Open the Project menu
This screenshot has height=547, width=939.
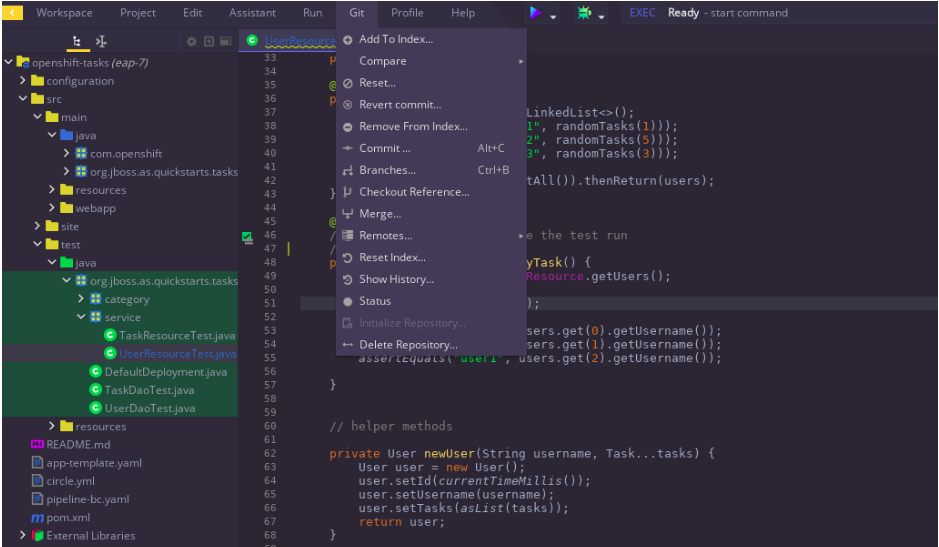(138, 13)
